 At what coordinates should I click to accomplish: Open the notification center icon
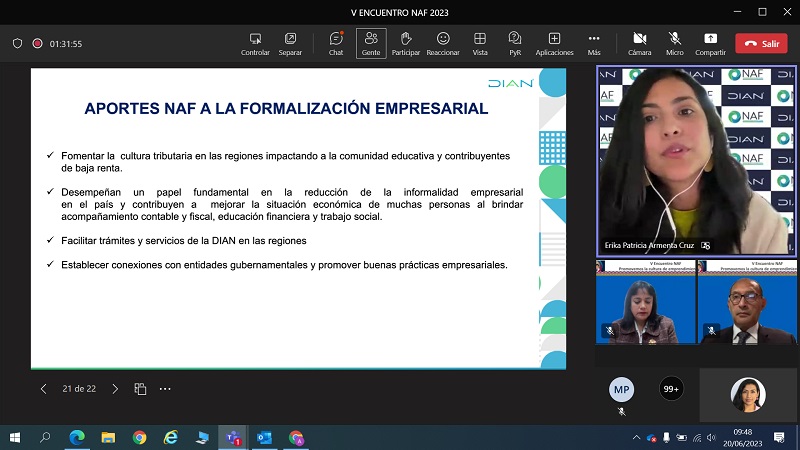point(779,438)
